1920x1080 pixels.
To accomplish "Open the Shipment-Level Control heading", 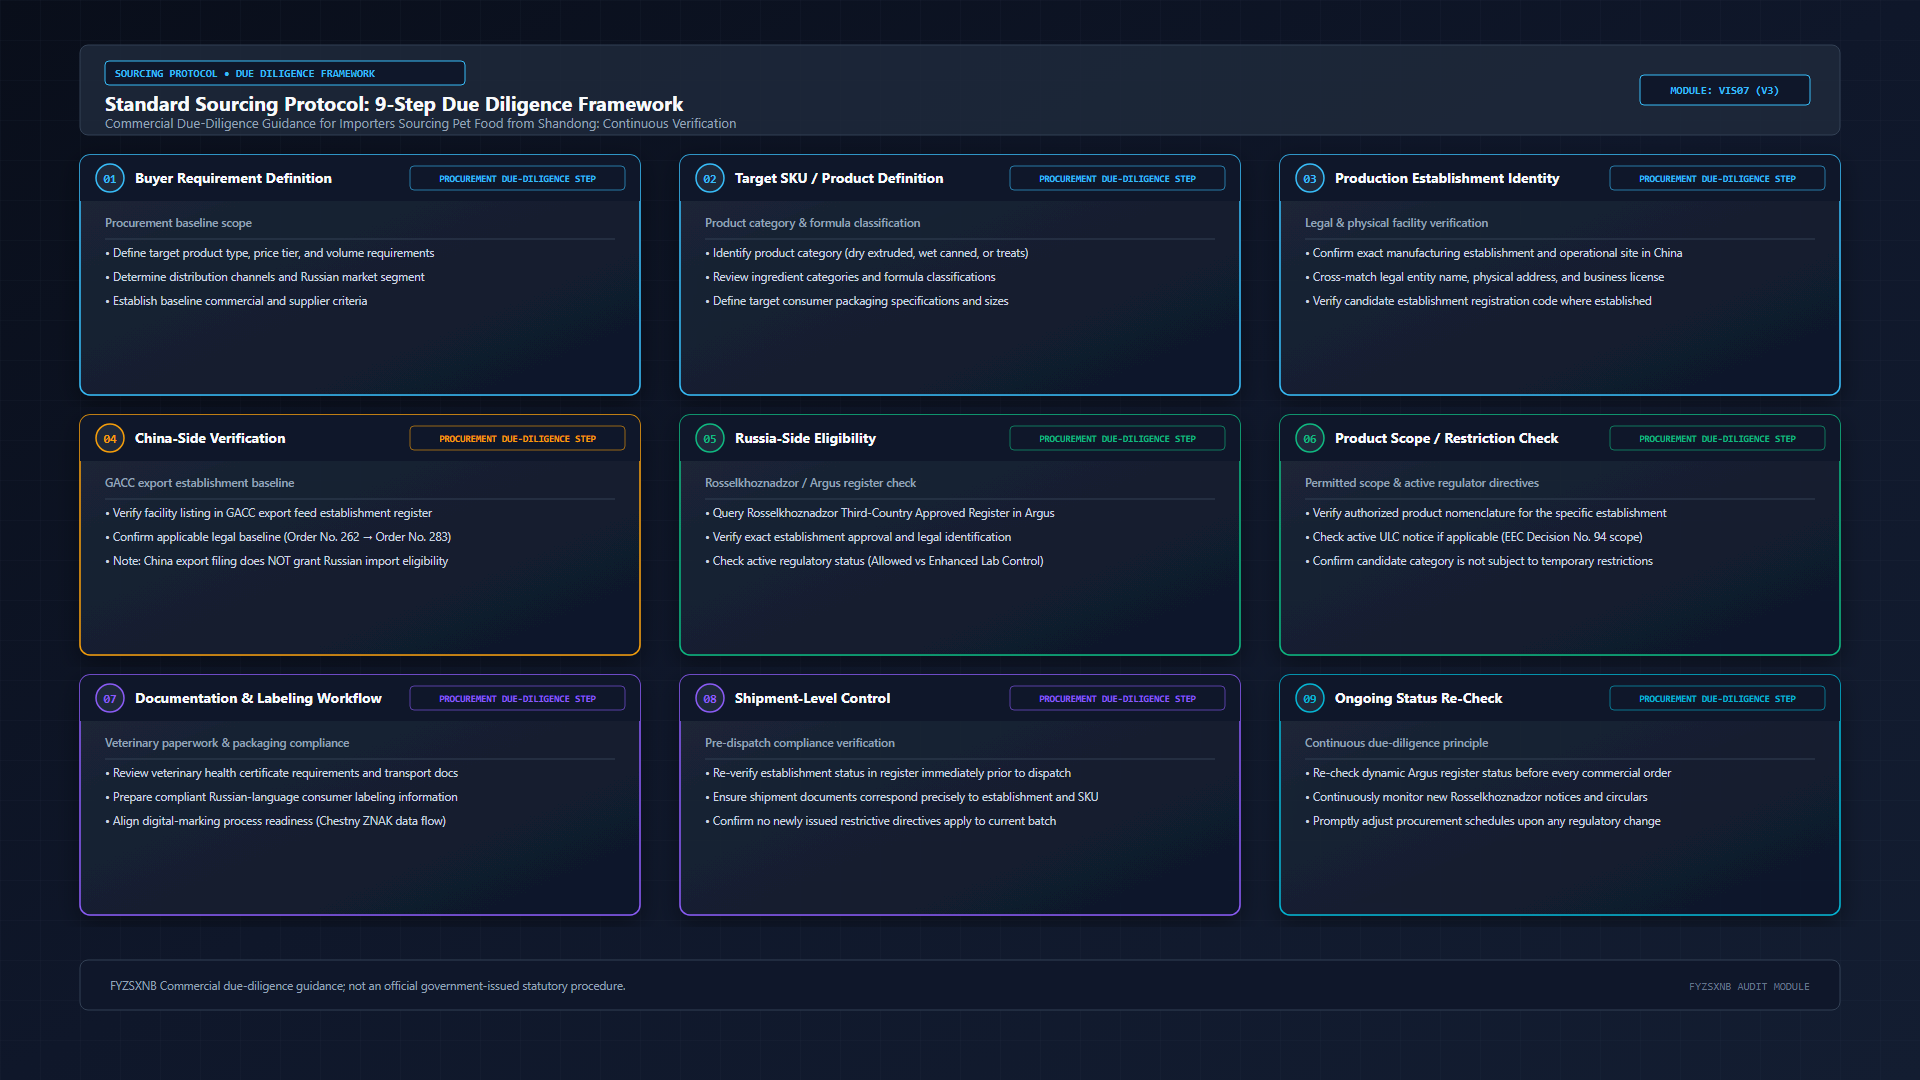I will click(812, 698).
